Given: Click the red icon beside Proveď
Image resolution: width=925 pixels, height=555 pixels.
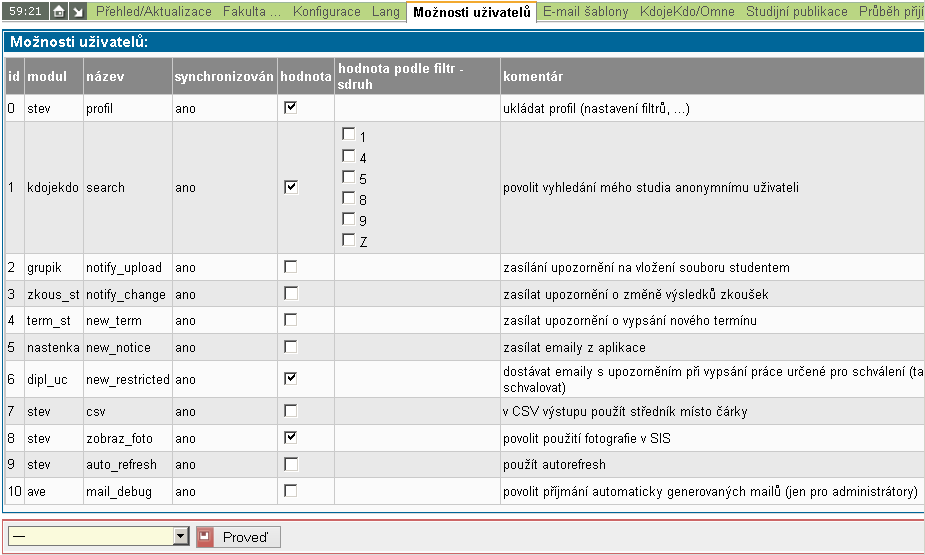Looking at the screenshot, I should tap(205, 537).
